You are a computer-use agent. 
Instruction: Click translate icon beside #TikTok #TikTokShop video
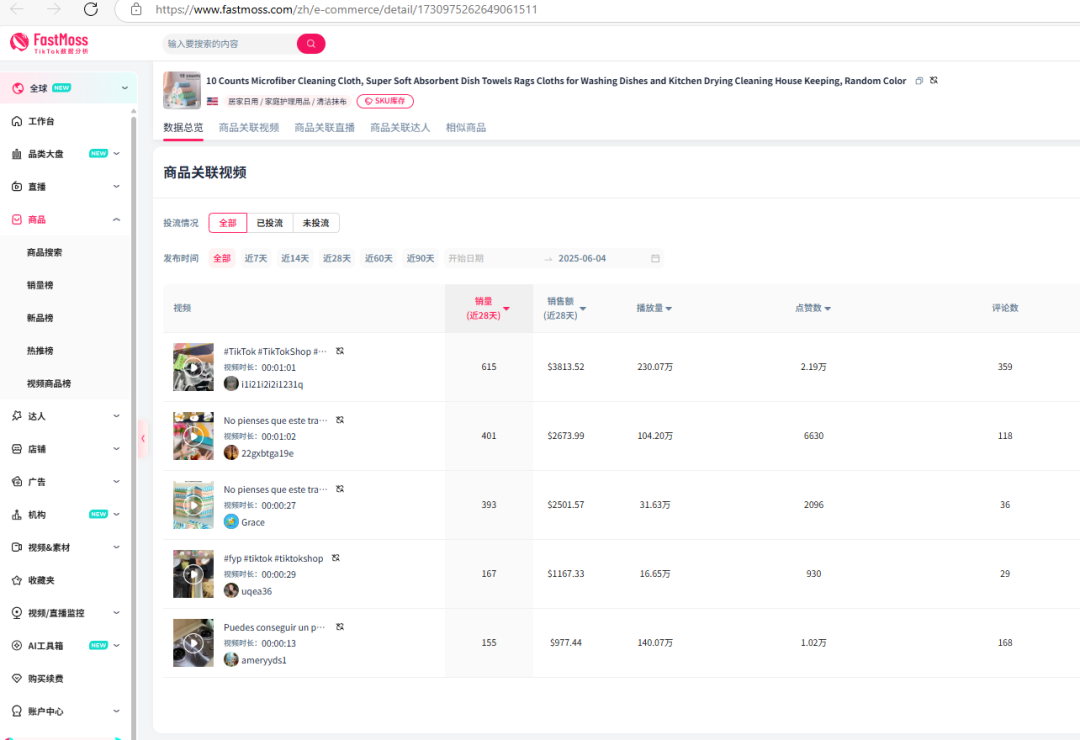click(340, 351)
